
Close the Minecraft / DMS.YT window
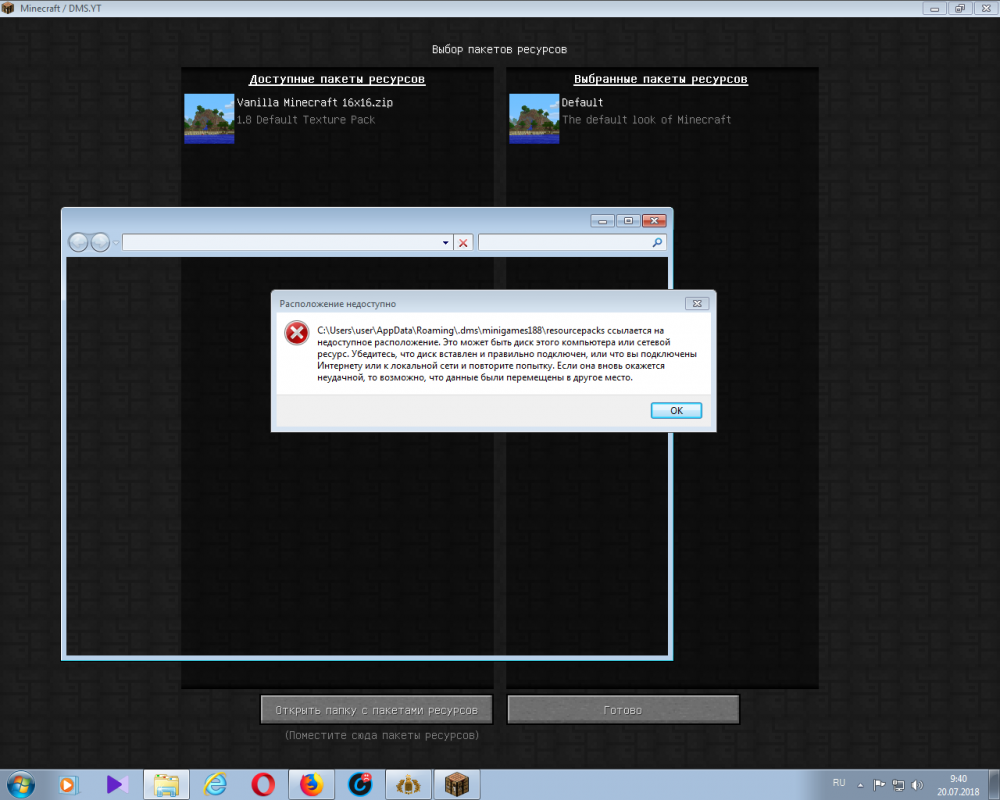(986, 8)
